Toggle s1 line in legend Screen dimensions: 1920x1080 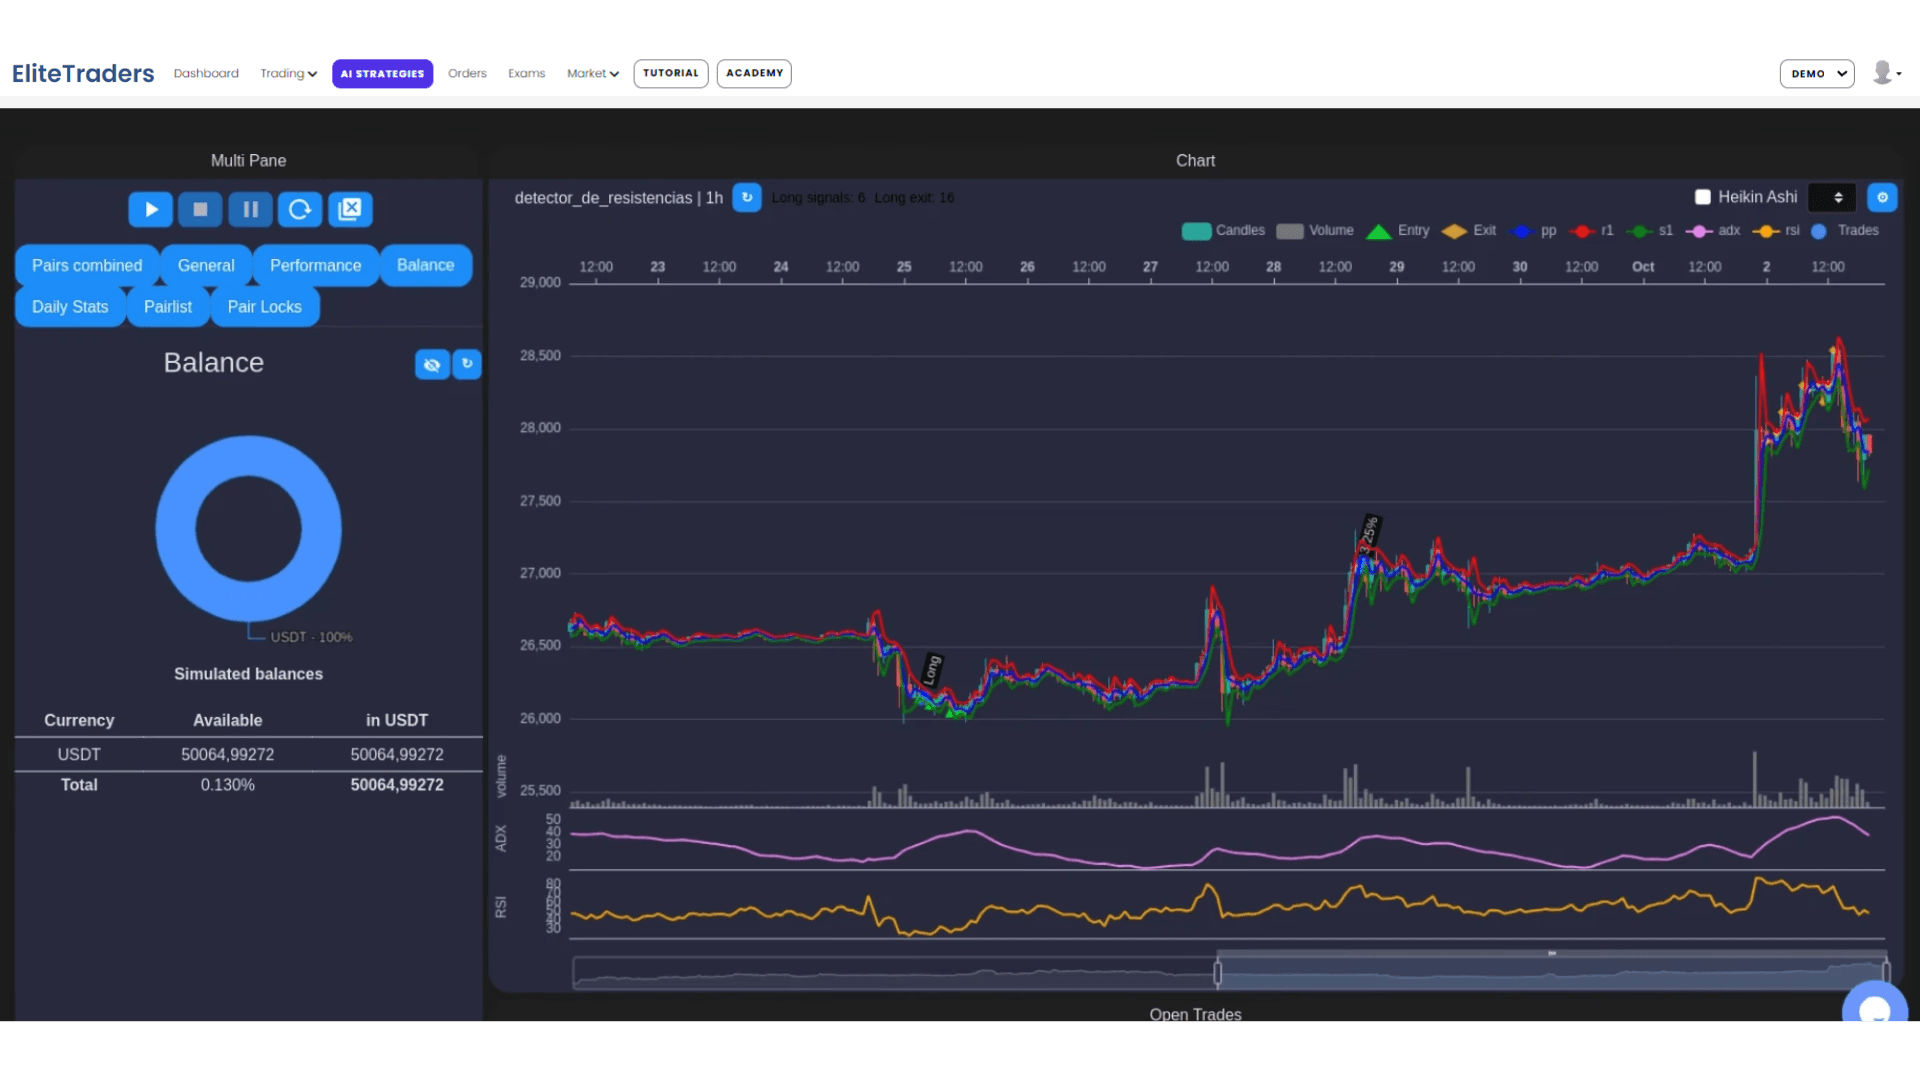(x=1650, y=231)
